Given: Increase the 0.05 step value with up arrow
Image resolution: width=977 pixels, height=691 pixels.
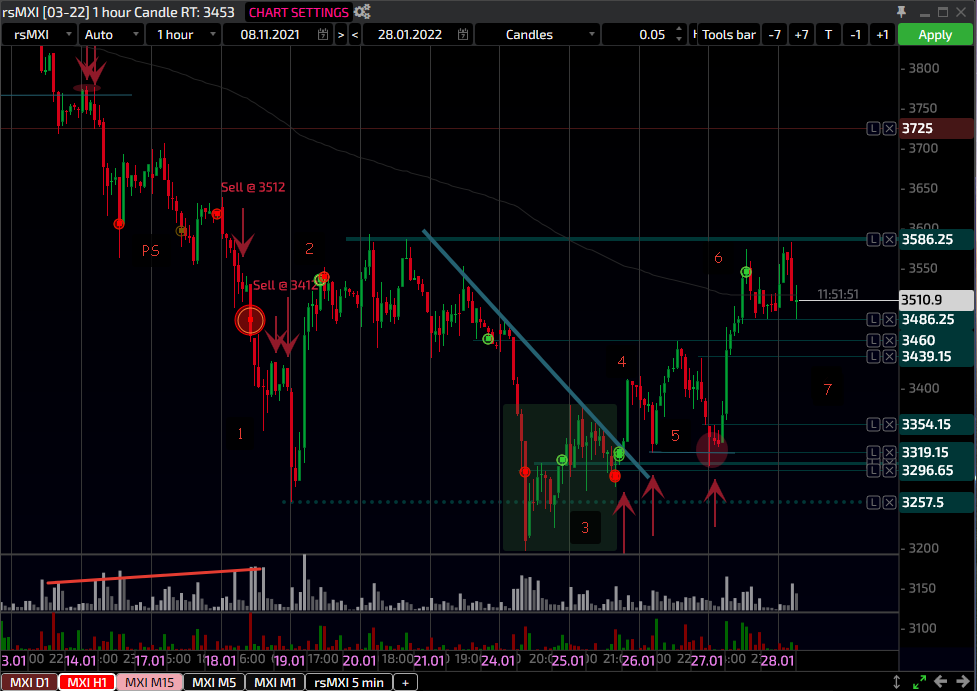Looking at the screenshot, I should pos(679,30).
